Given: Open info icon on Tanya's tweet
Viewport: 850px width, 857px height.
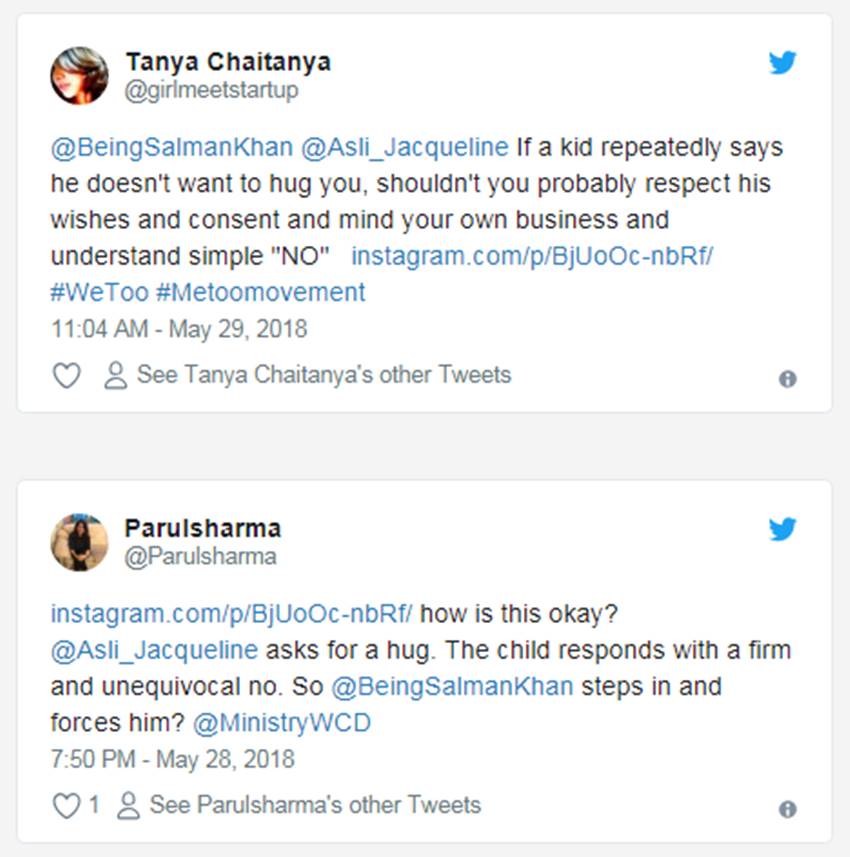Looking at the screenshot, I should [788, 379].
